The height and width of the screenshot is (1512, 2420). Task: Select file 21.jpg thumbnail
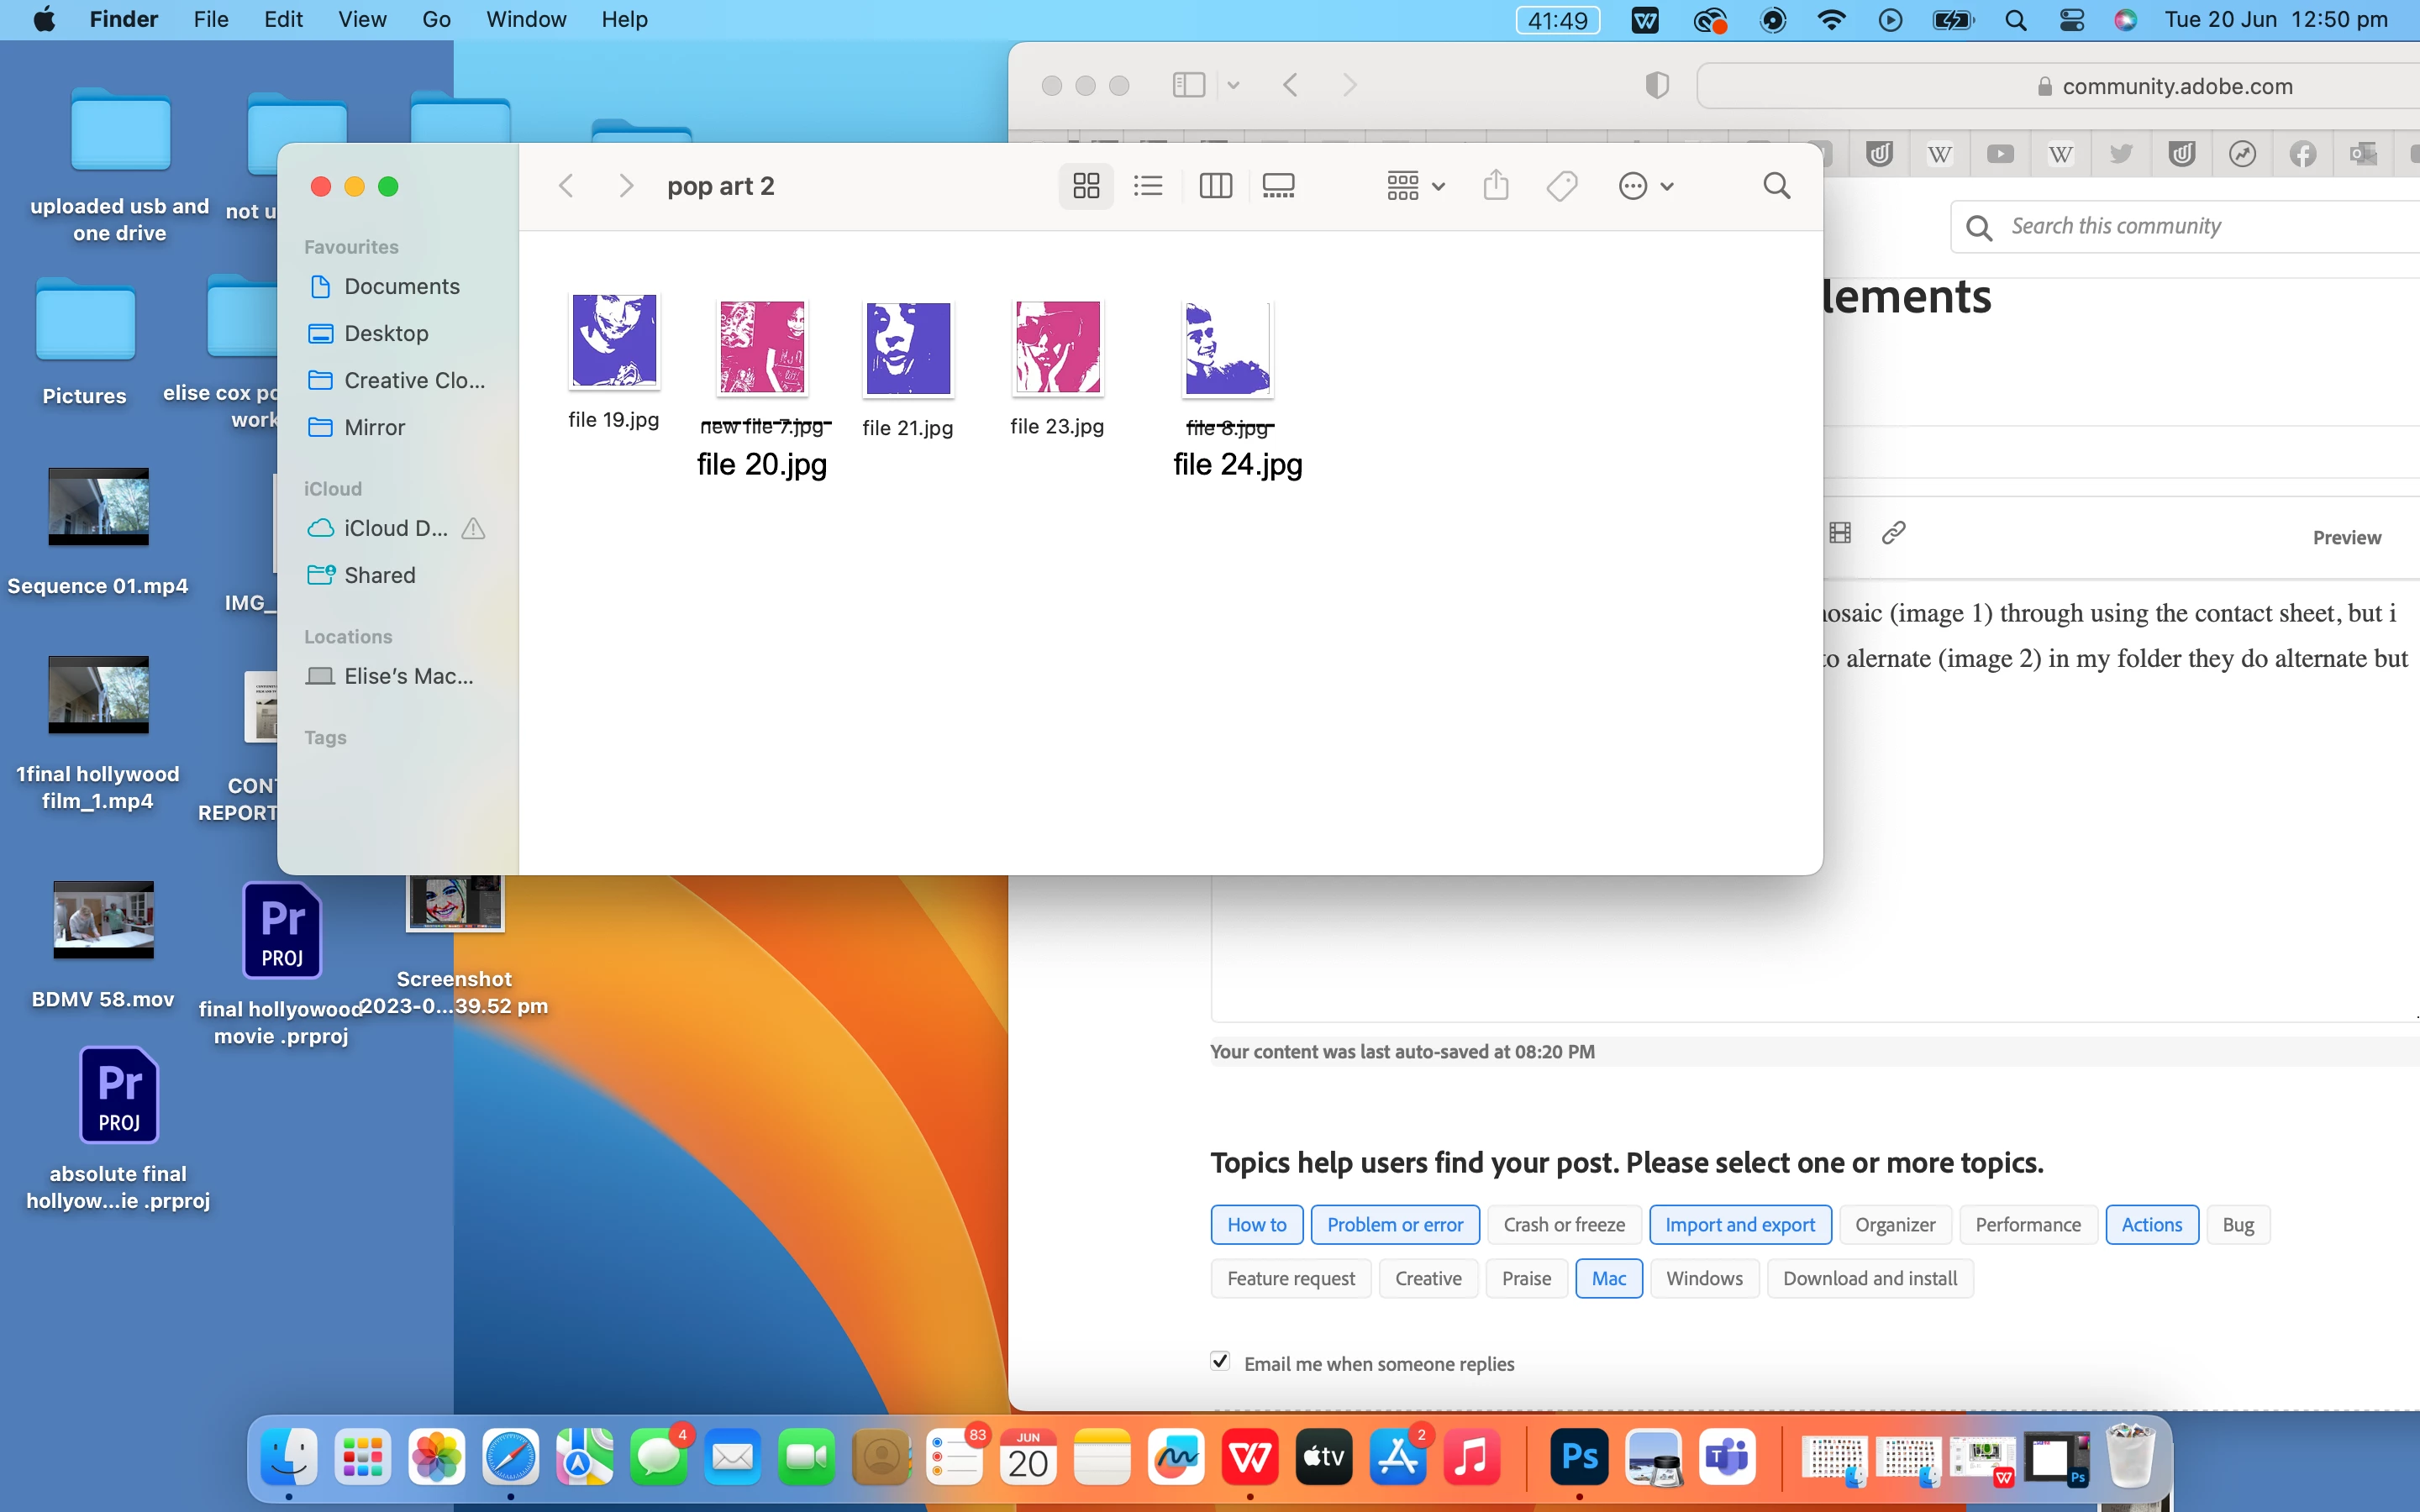point(908,348)
